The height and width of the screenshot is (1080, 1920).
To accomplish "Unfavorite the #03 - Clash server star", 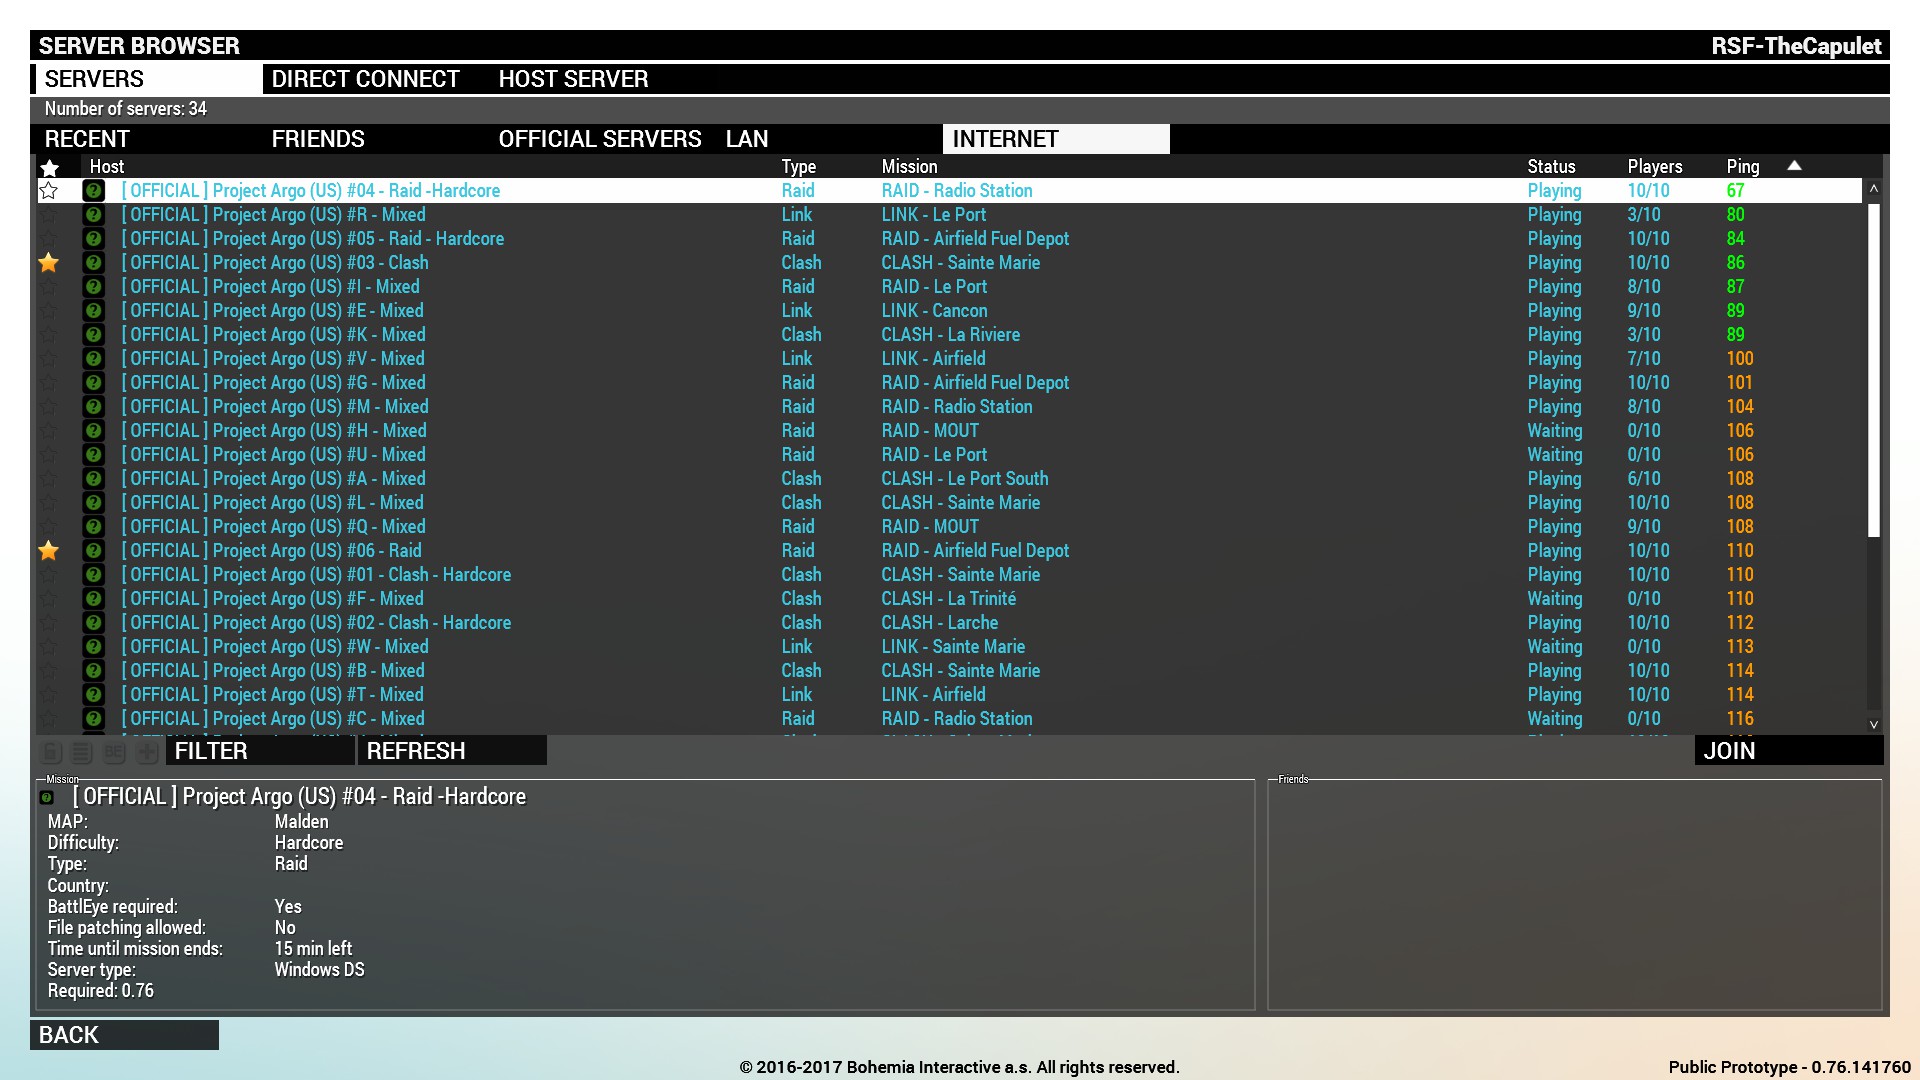I will 49,263.
